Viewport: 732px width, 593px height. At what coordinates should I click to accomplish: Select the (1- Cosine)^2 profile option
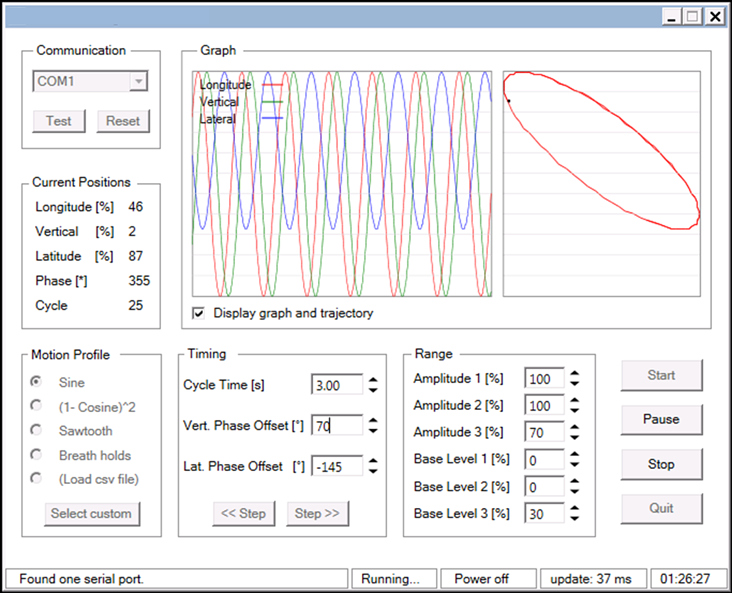(37, 406)
